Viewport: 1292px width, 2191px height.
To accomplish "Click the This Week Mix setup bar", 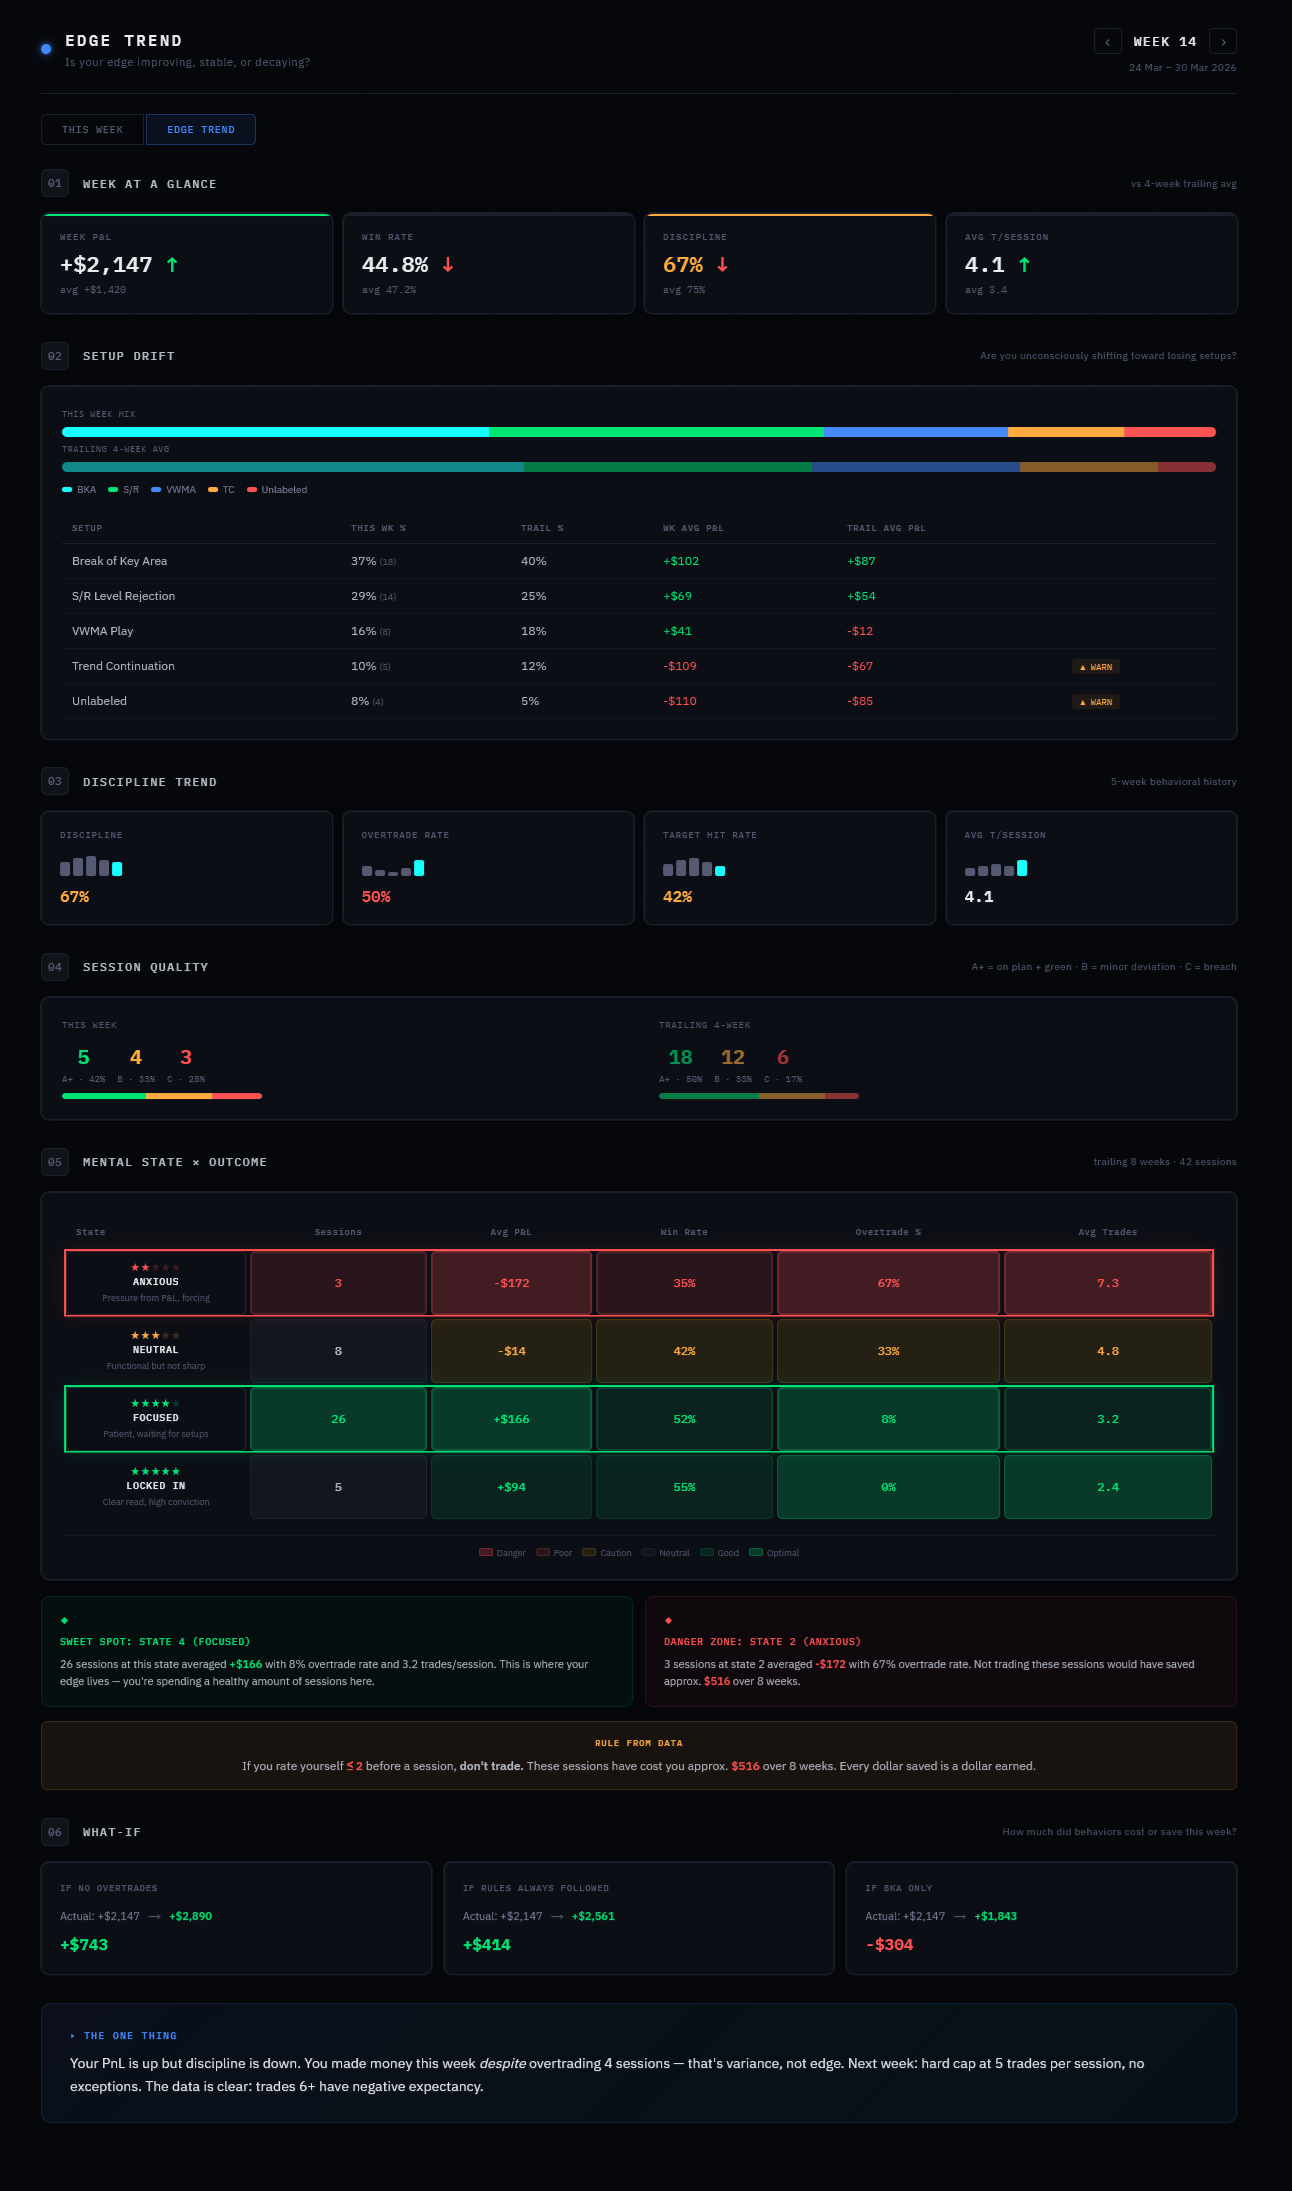I will [x=638, y=432].
